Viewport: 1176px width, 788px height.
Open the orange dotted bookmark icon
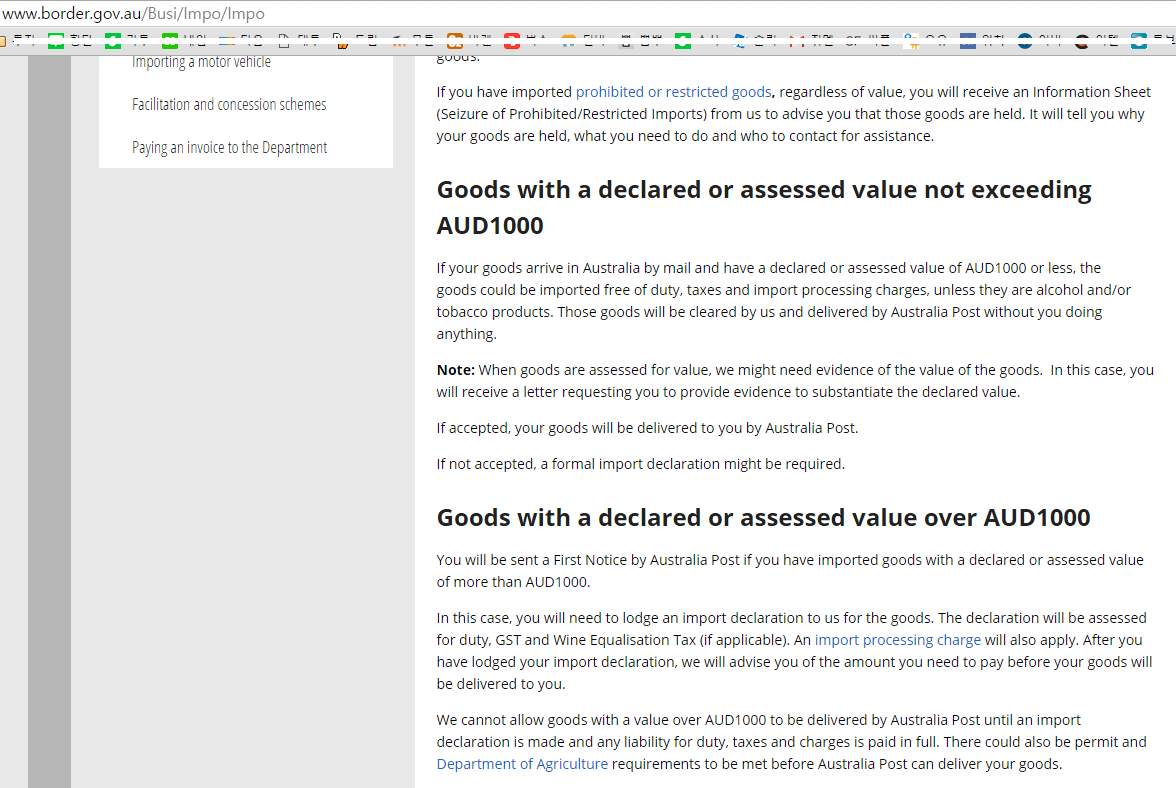[x=398, y=41]
